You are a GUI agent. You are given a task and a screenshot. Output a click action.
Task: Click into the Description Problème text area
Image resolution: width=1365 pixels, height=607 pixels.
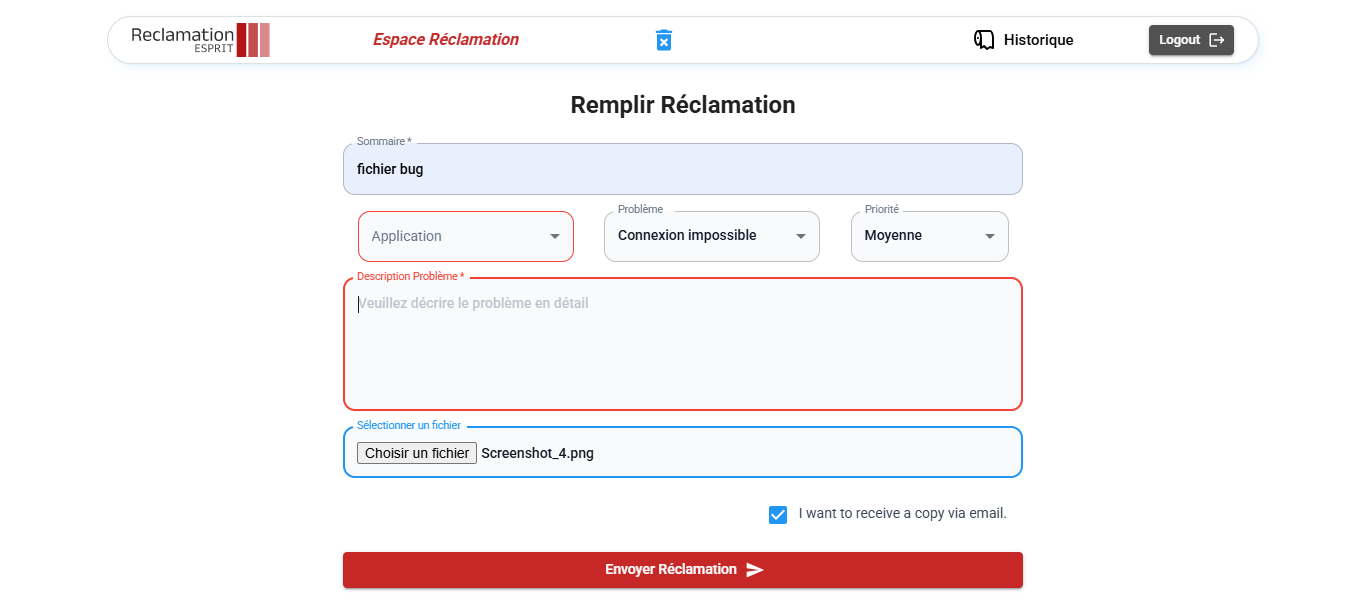683,344
